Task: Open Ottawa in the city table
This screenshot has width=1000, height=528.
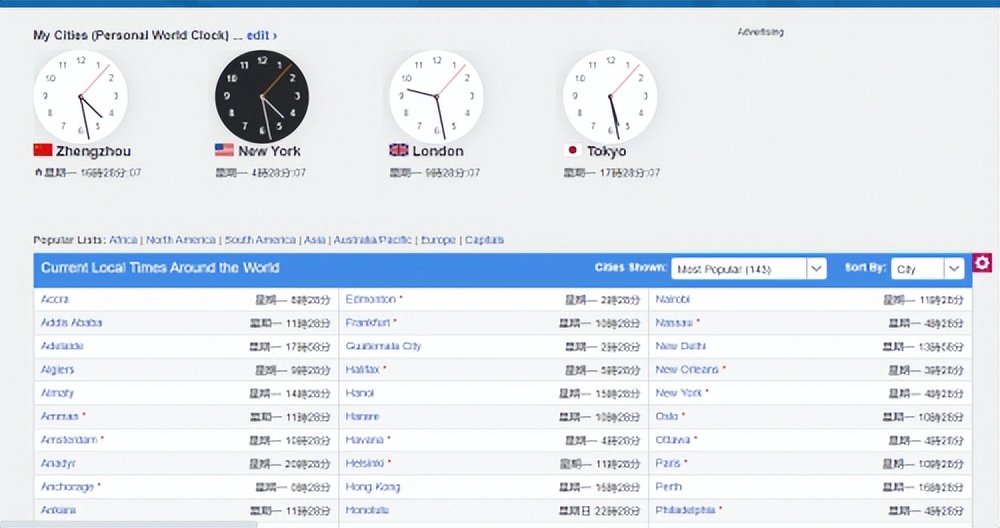Action: [x=673, y=440]
